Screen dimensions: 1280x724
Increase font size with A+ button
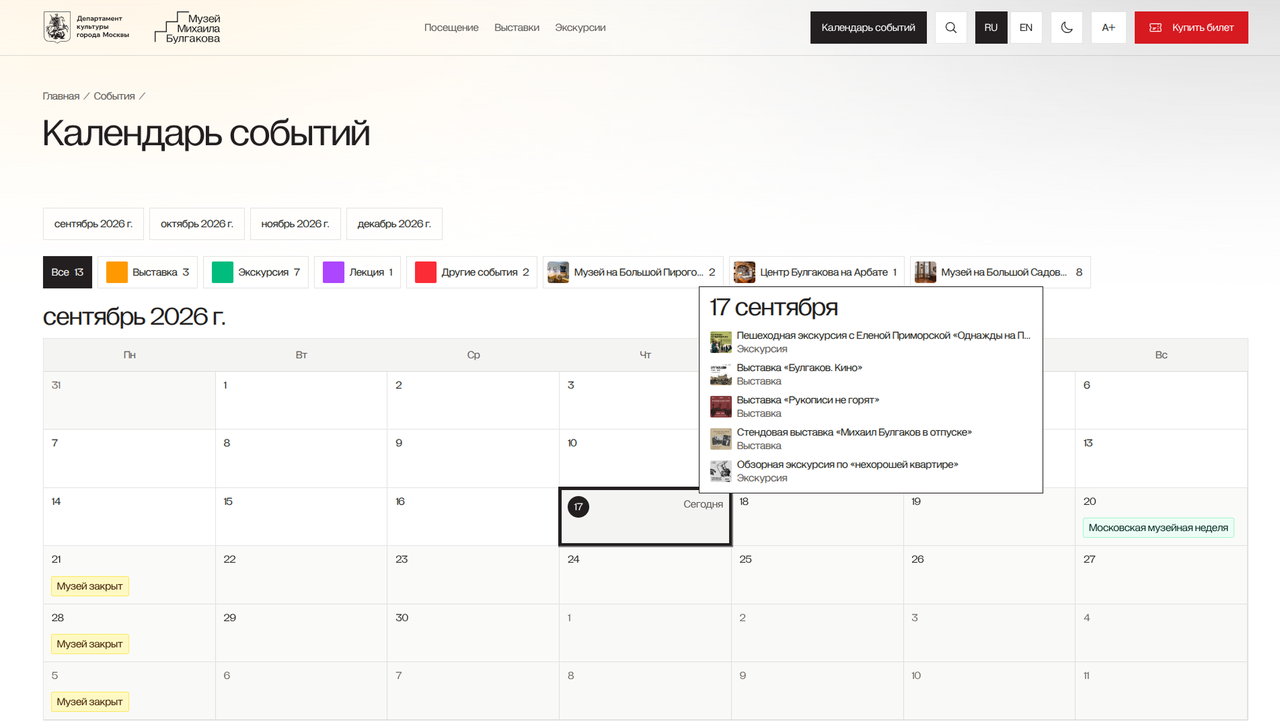(1109, 28)
